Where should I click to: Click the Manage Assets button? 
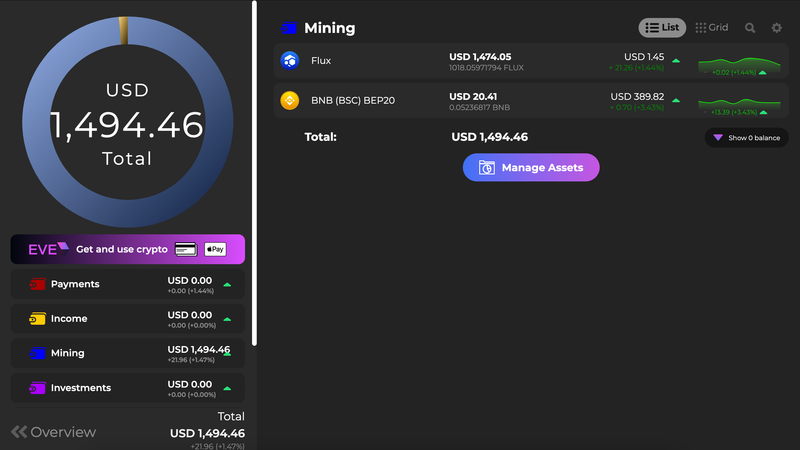click(531, 168)
